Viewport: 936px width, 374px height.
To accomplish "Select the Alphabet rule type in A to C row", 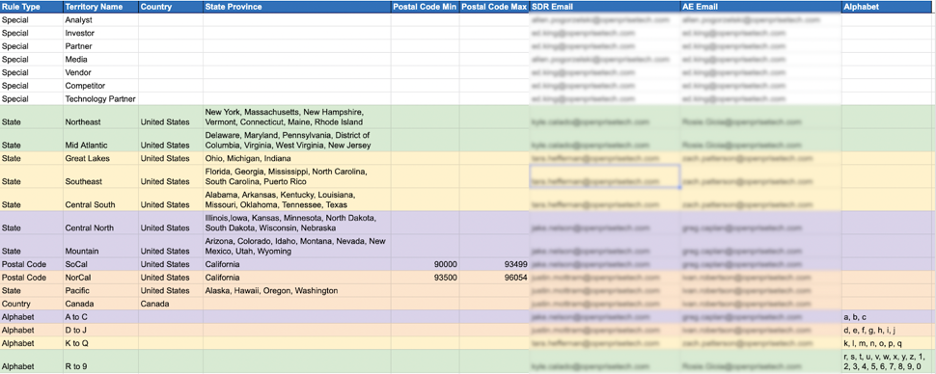I will [31, 317].
